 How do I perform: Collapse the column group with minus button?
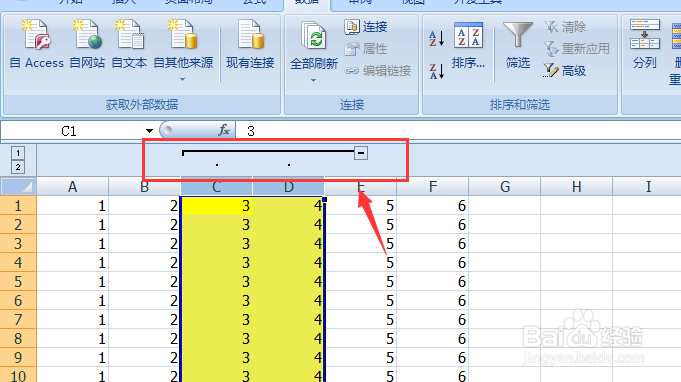pyautogui.click(x=361, y=153)
